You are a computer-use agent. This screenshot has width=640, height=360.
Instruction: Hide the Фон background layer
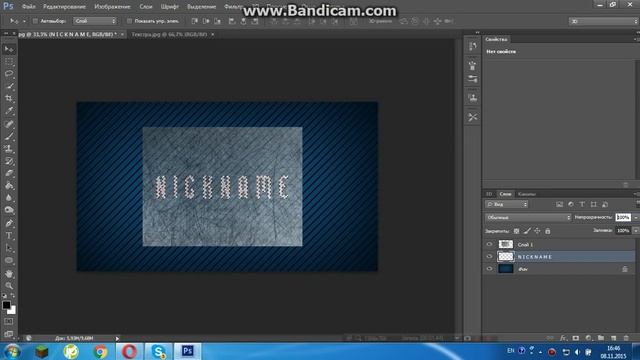click(x=489, y=269)
